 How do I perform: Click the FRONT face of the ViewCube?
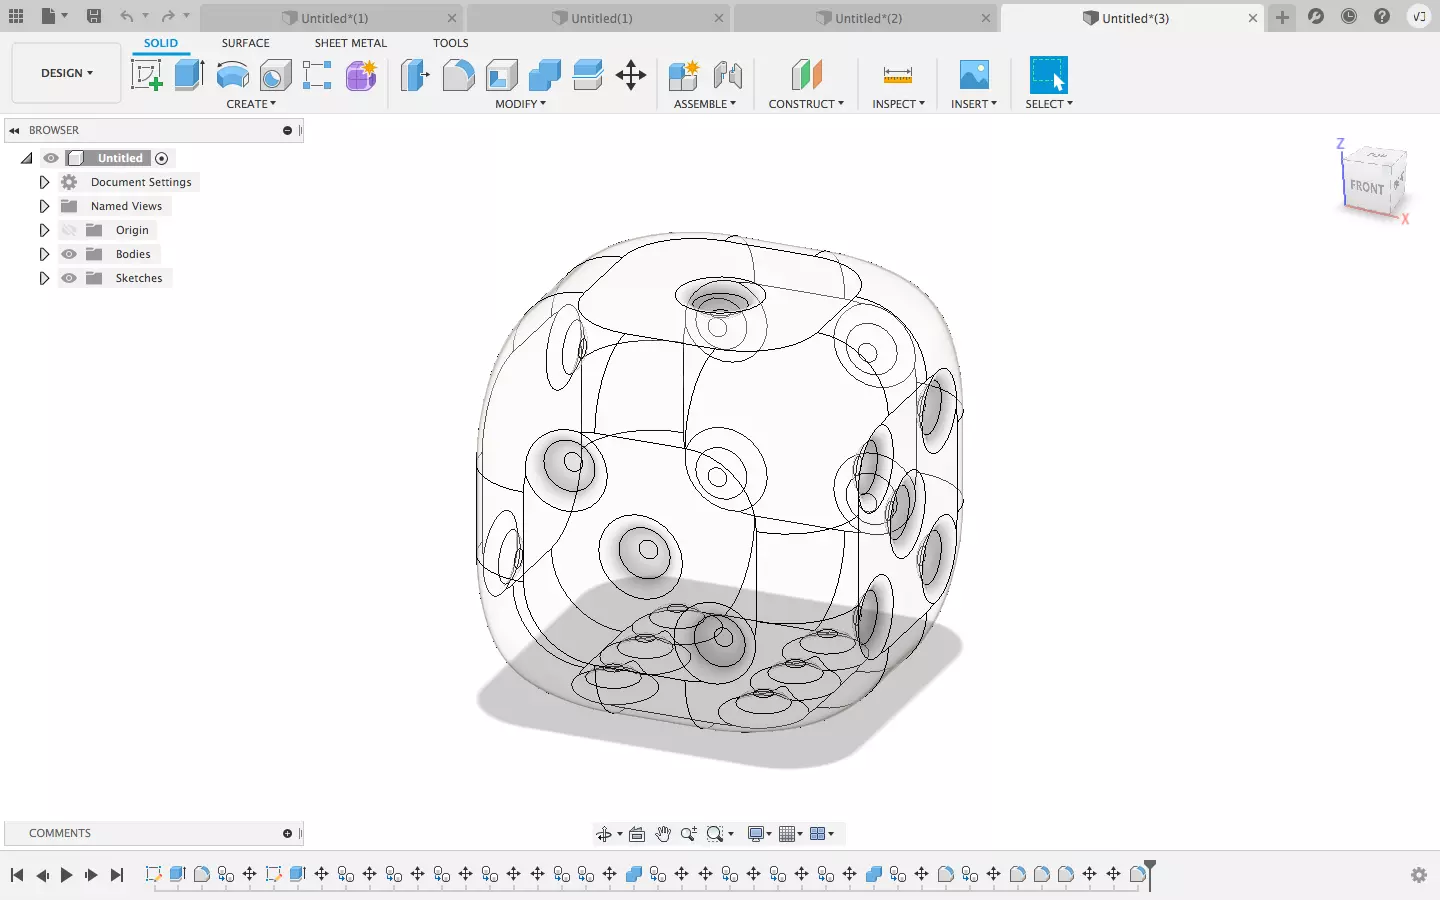coord(1367,187)
